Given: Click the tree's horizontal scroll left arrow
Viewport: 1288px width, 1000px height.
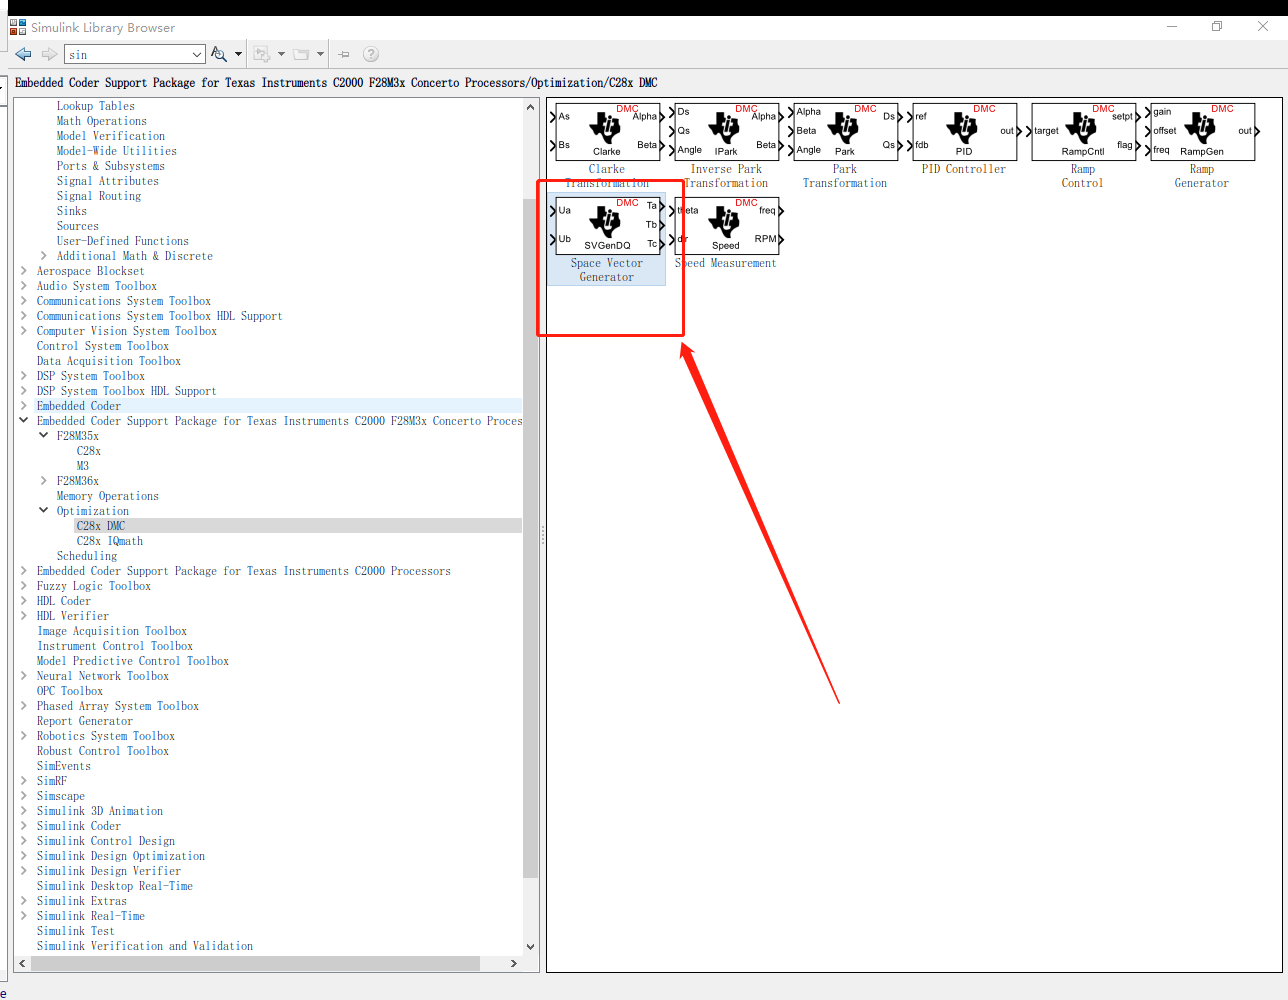Looking at the screenshot, I should tap(22, 964).
